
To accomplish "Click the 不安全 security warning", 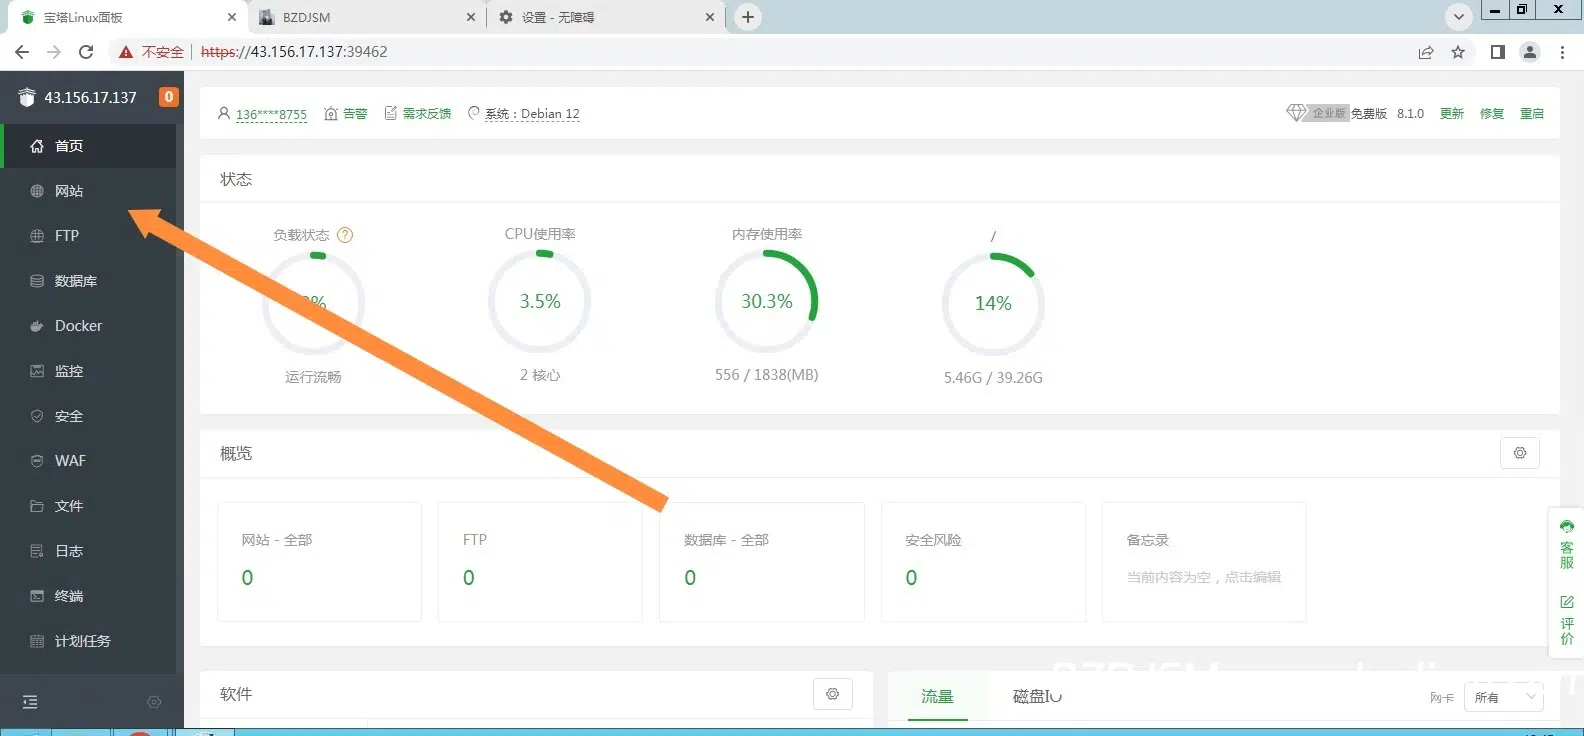I will (x=152, y=52).
